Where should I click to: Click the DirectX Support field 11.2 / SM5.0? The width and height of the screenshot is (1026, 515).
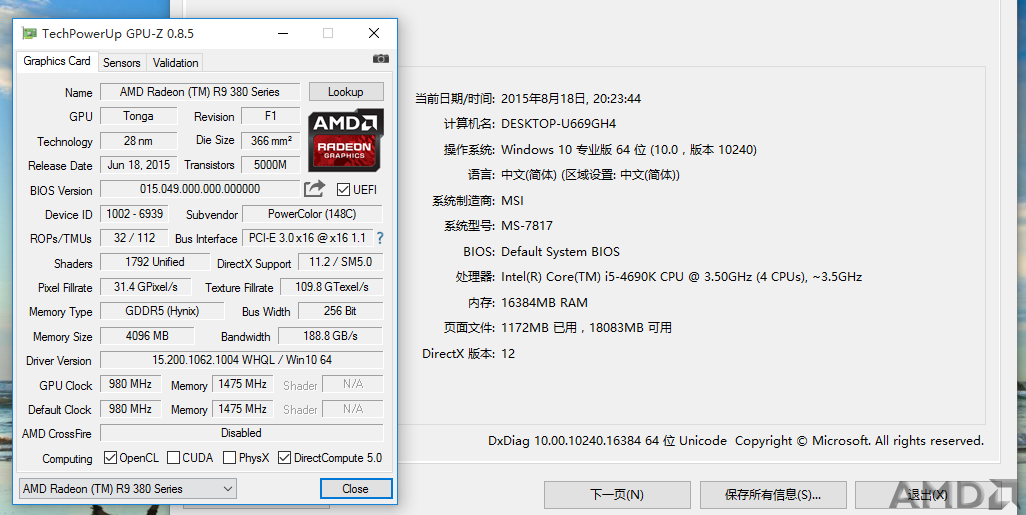click(x=340, y=262)
